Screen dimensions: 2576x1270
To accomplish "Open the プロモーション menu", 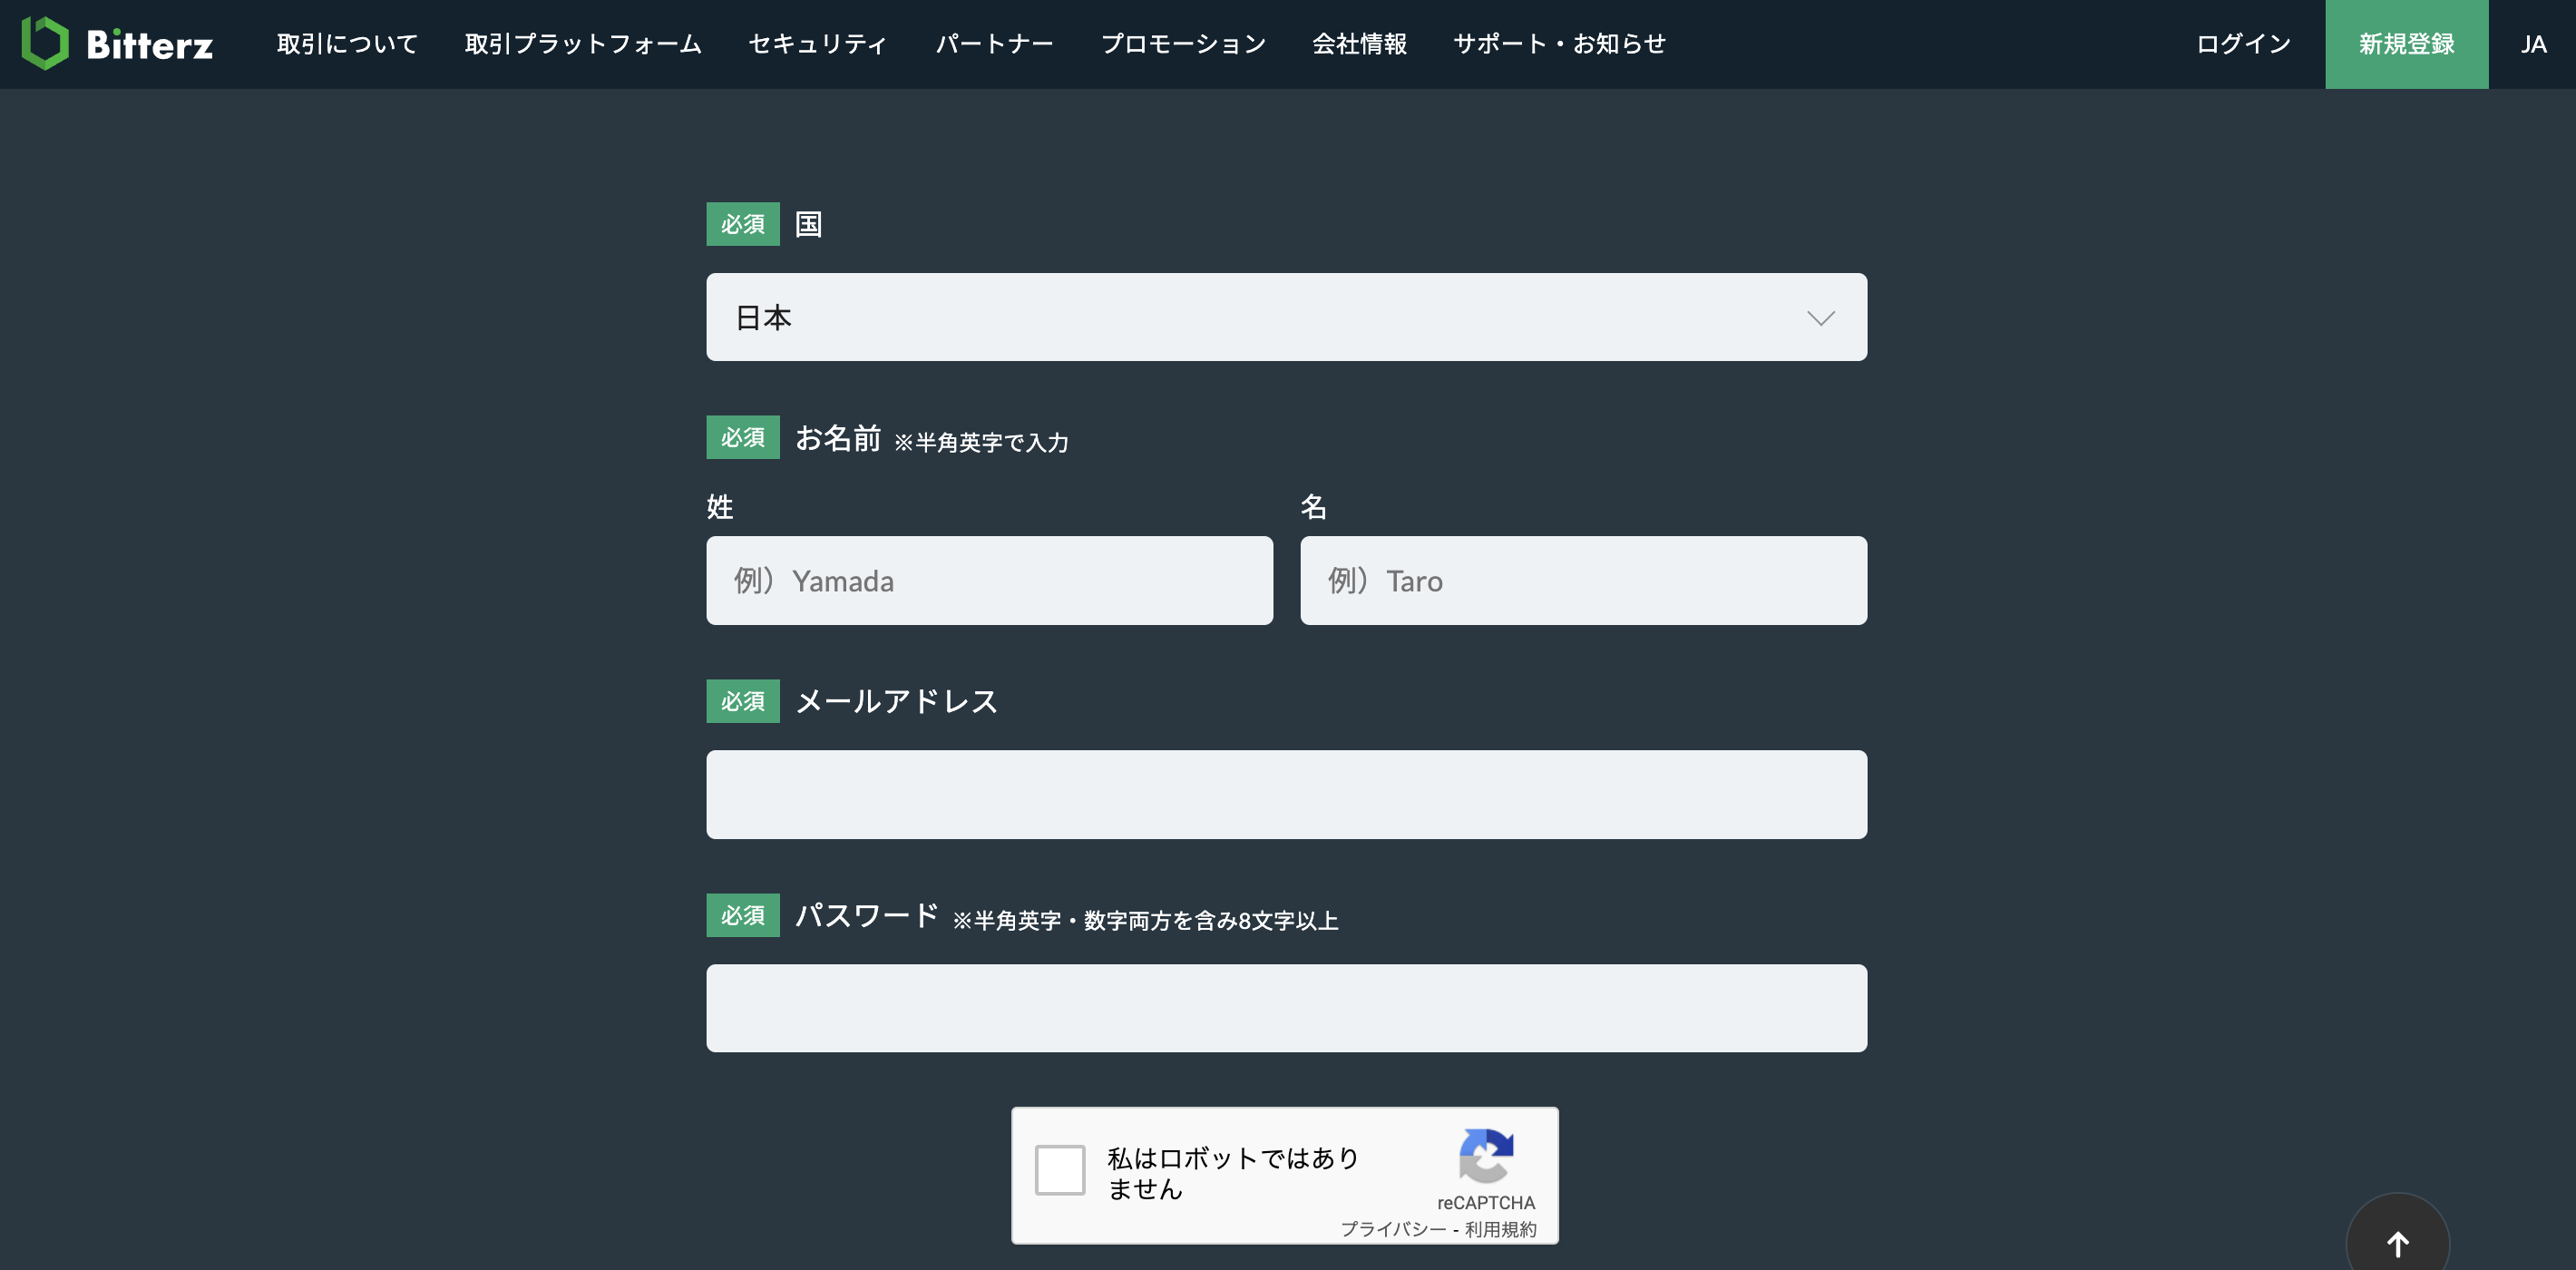I will pyautogui.click(x=1184, y=43).
